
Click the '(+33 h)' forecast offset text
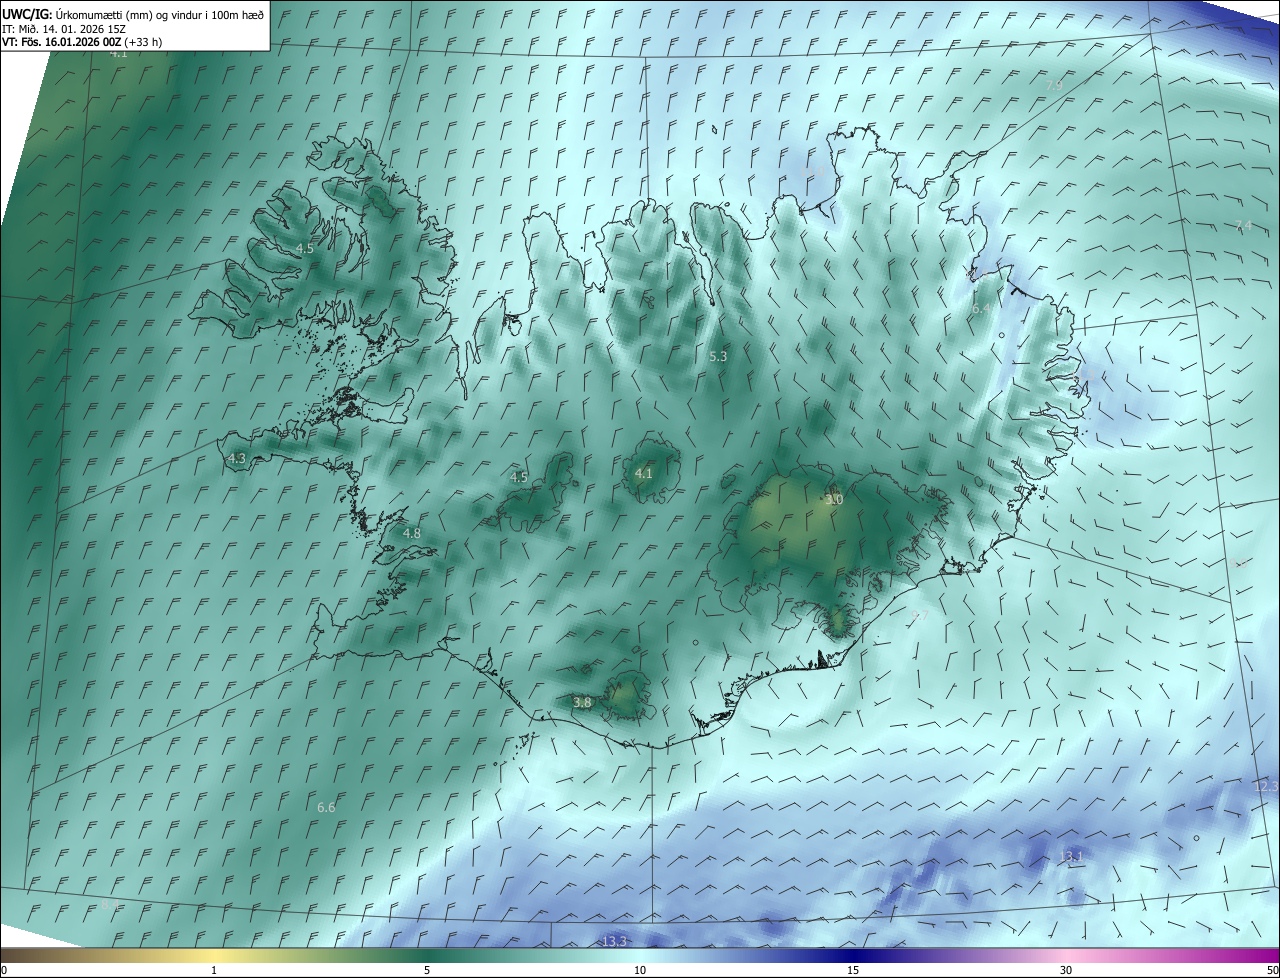click(144, 42)
